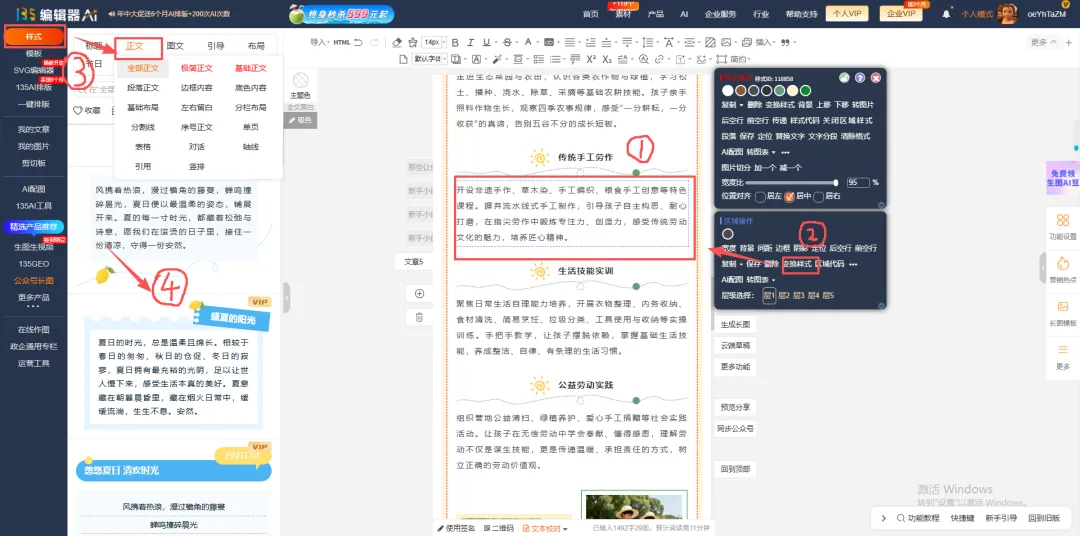Switch to the 正文 style tab

(x=134, y=46)
